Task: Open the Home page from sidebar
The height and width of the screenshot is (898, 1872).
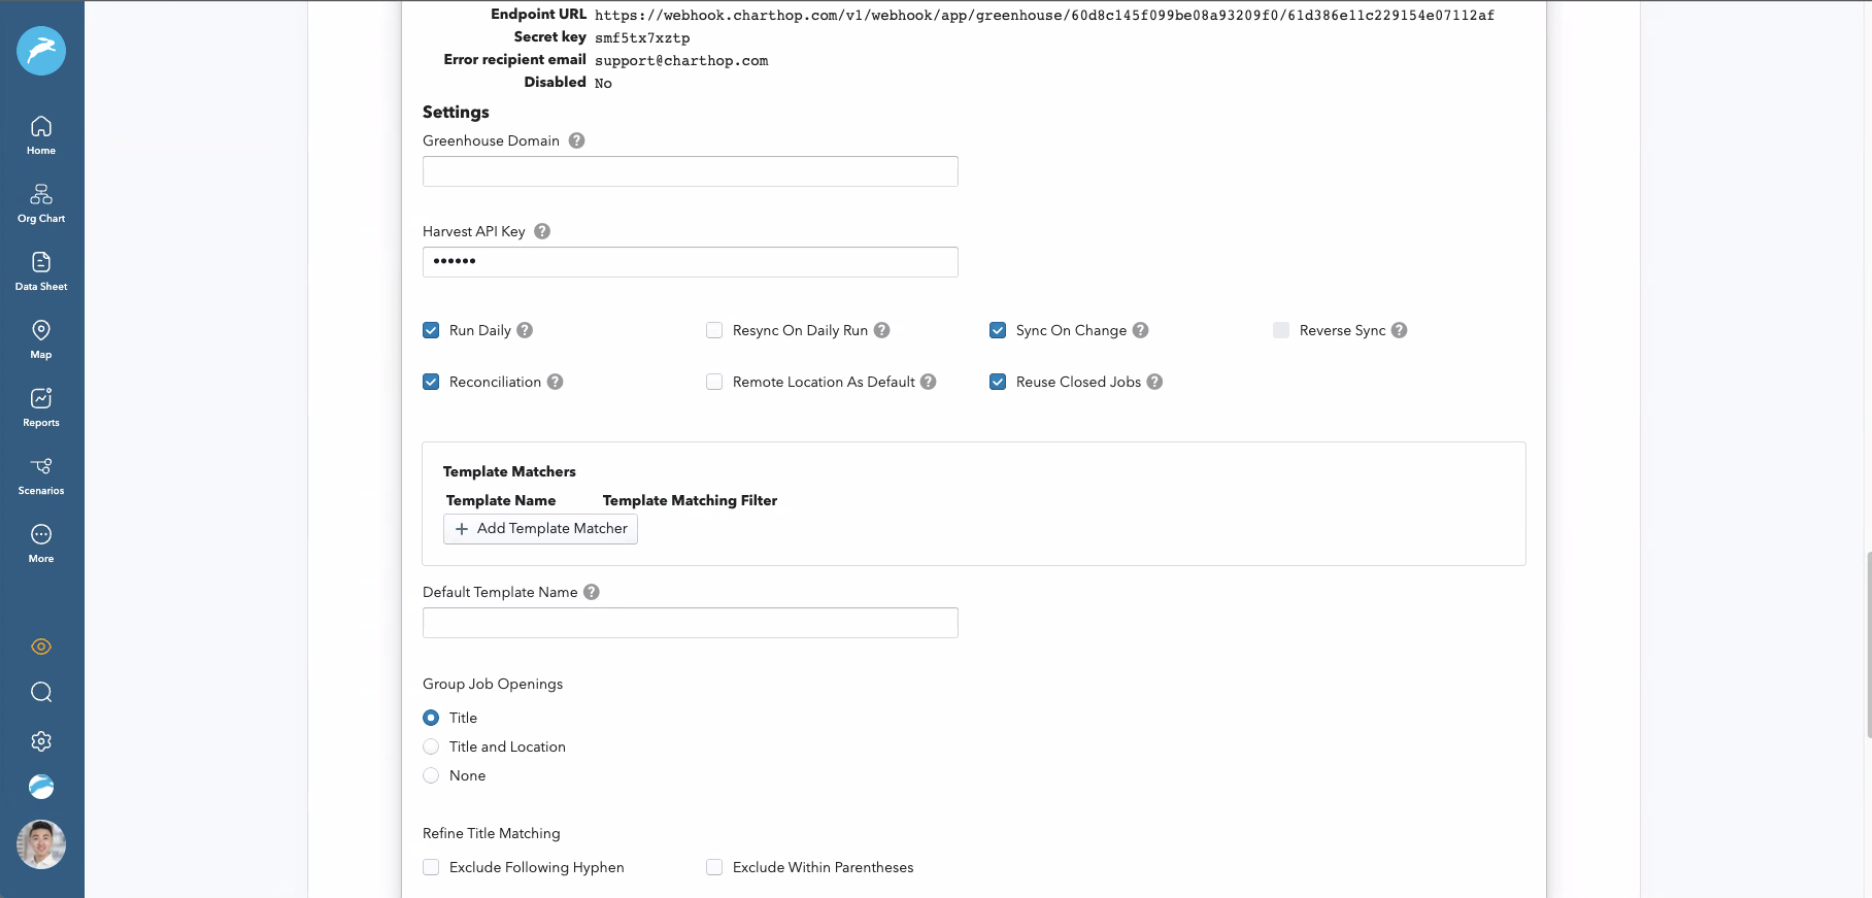Action: tap(41, 135)
